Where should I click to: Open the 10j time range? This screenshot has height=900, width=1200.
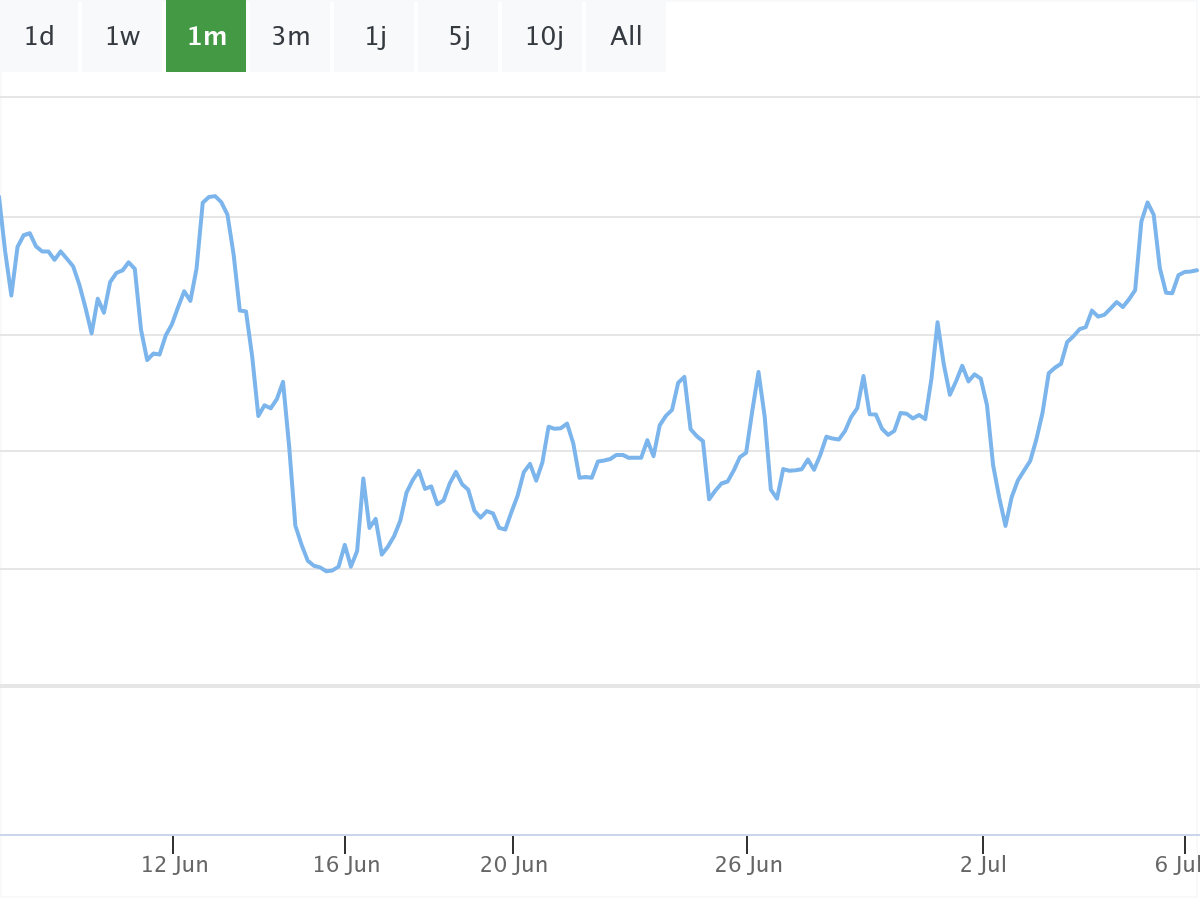click(x=543, y=37)
